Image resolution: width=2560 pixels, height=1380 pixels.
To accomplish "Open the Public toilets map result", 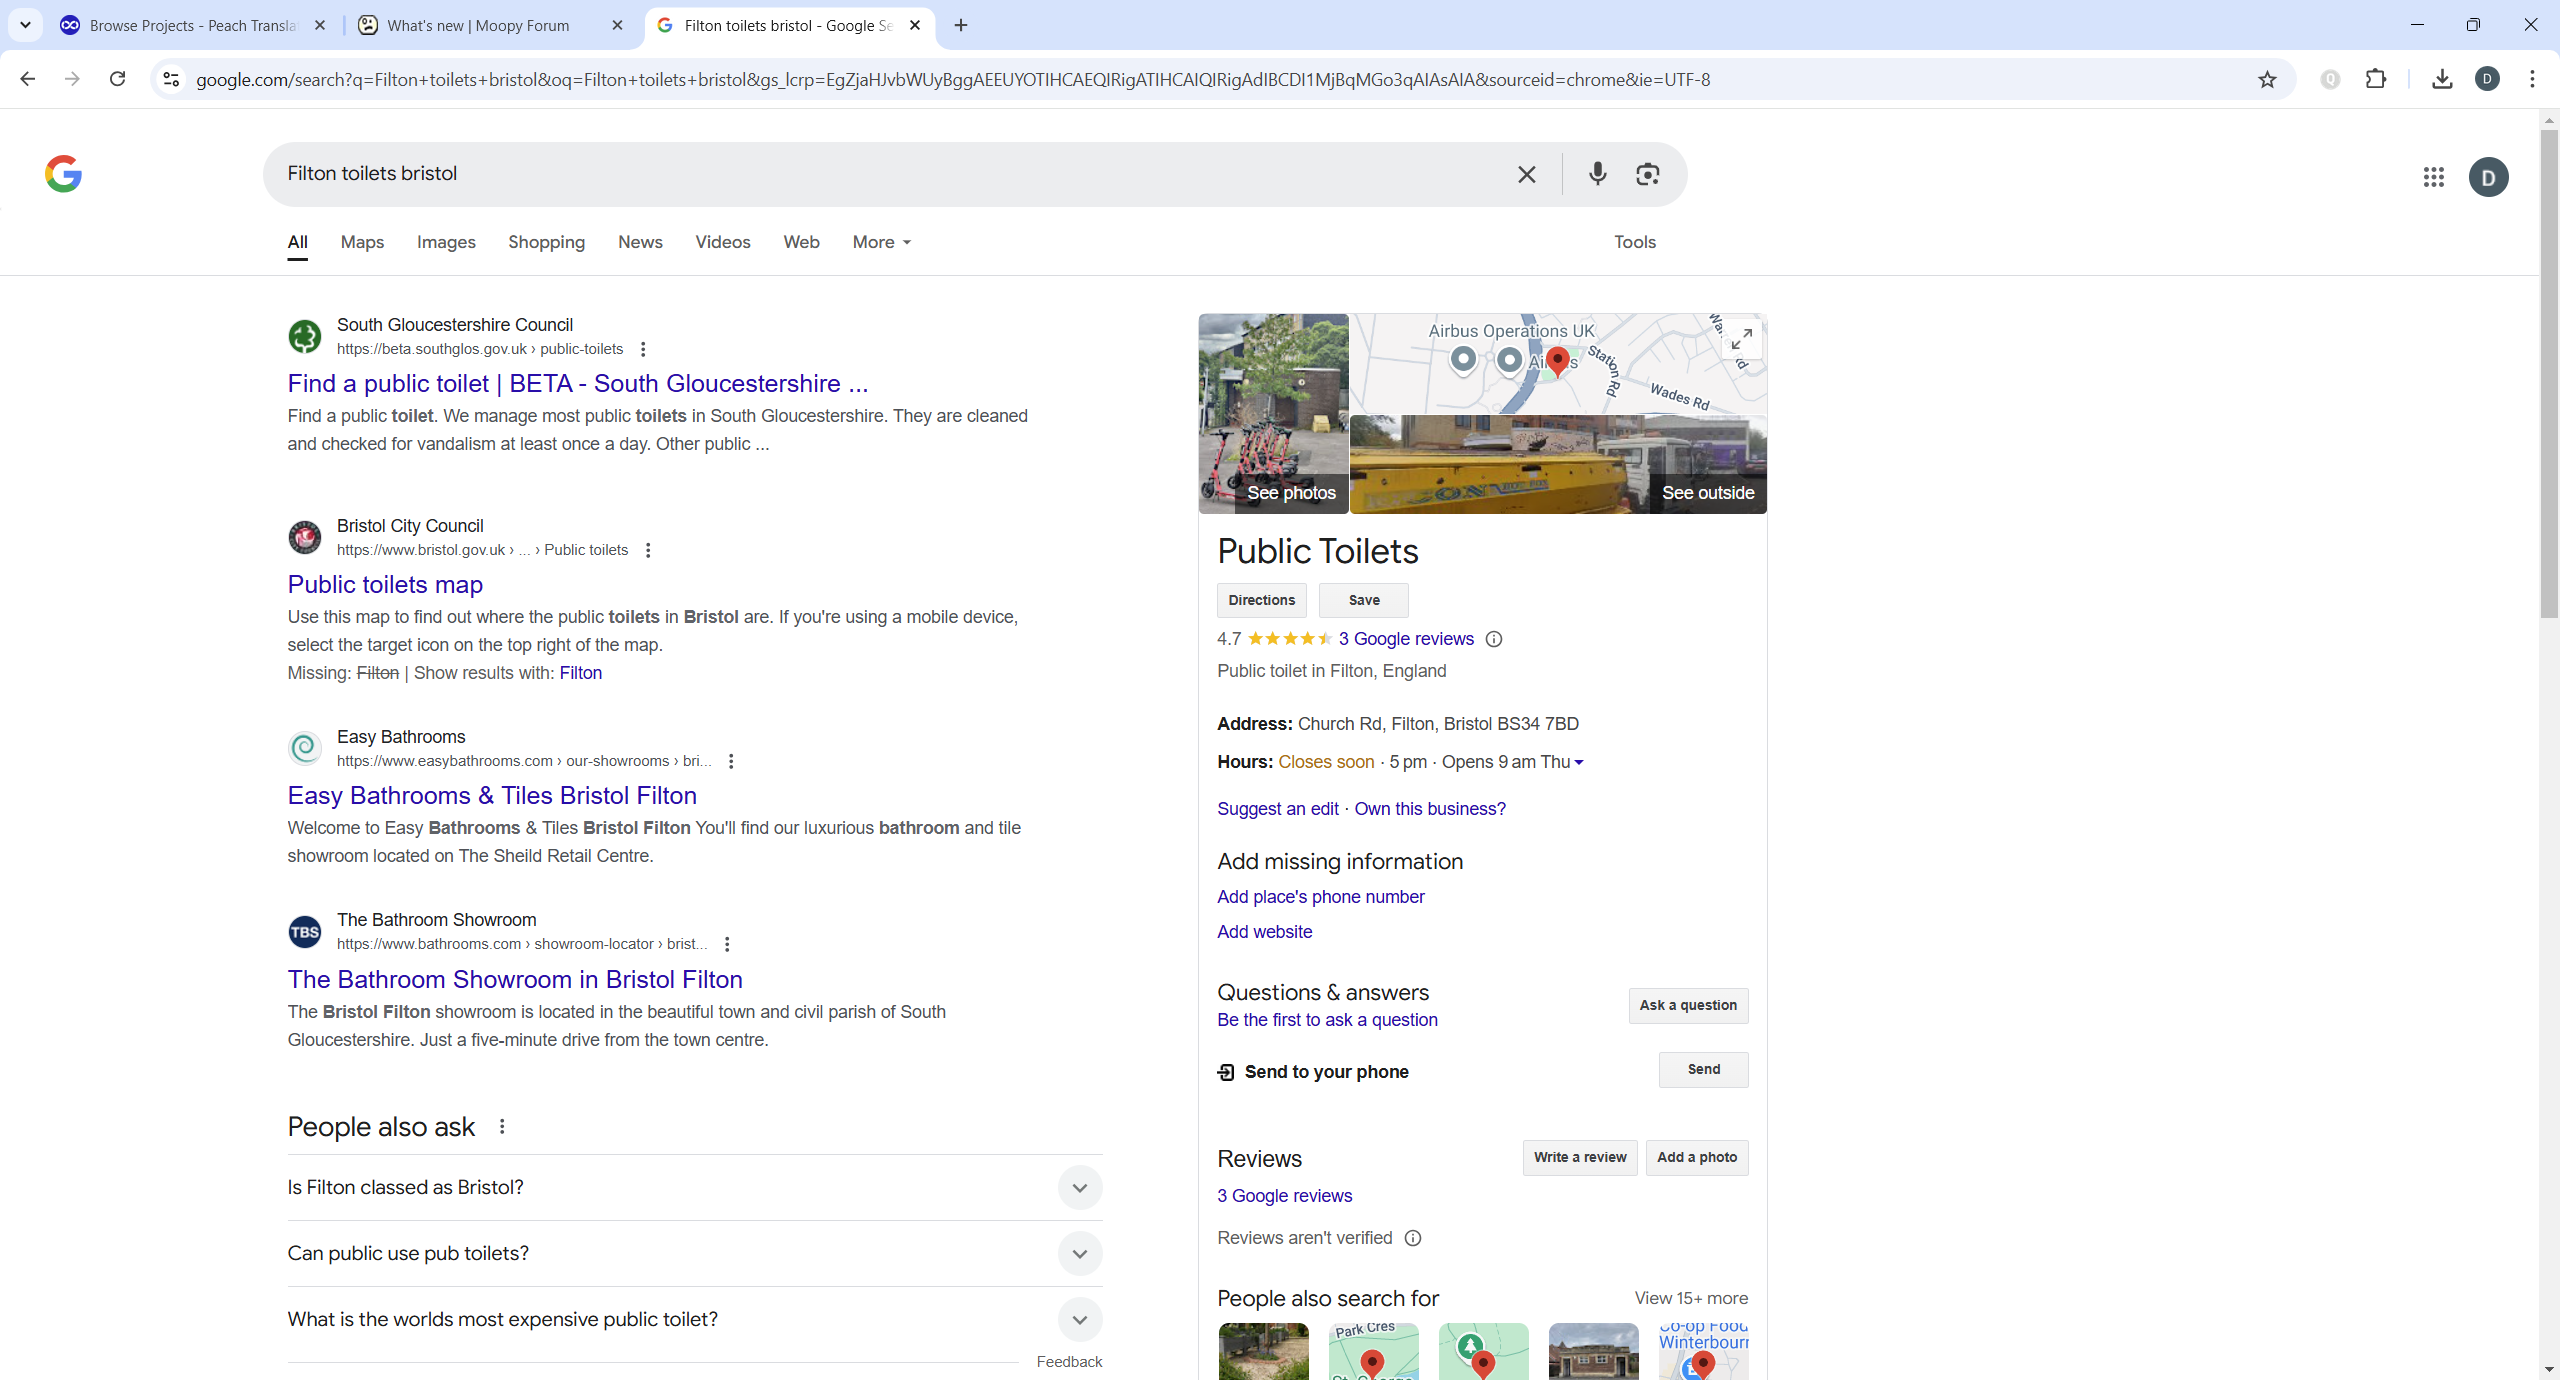I will click(385, 584).
